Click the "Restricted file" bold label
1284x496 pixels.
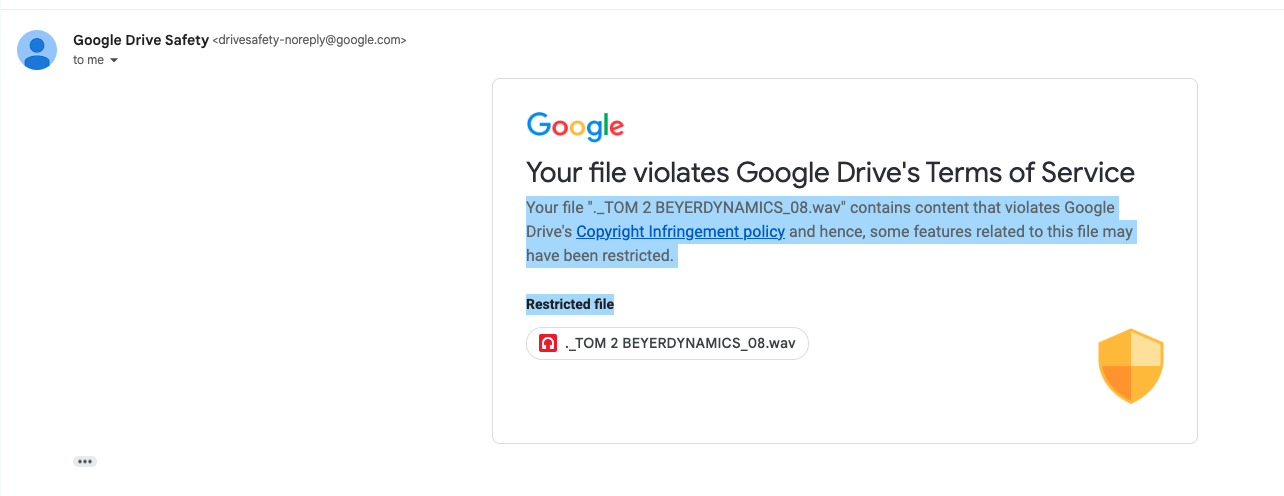[570, 304]
